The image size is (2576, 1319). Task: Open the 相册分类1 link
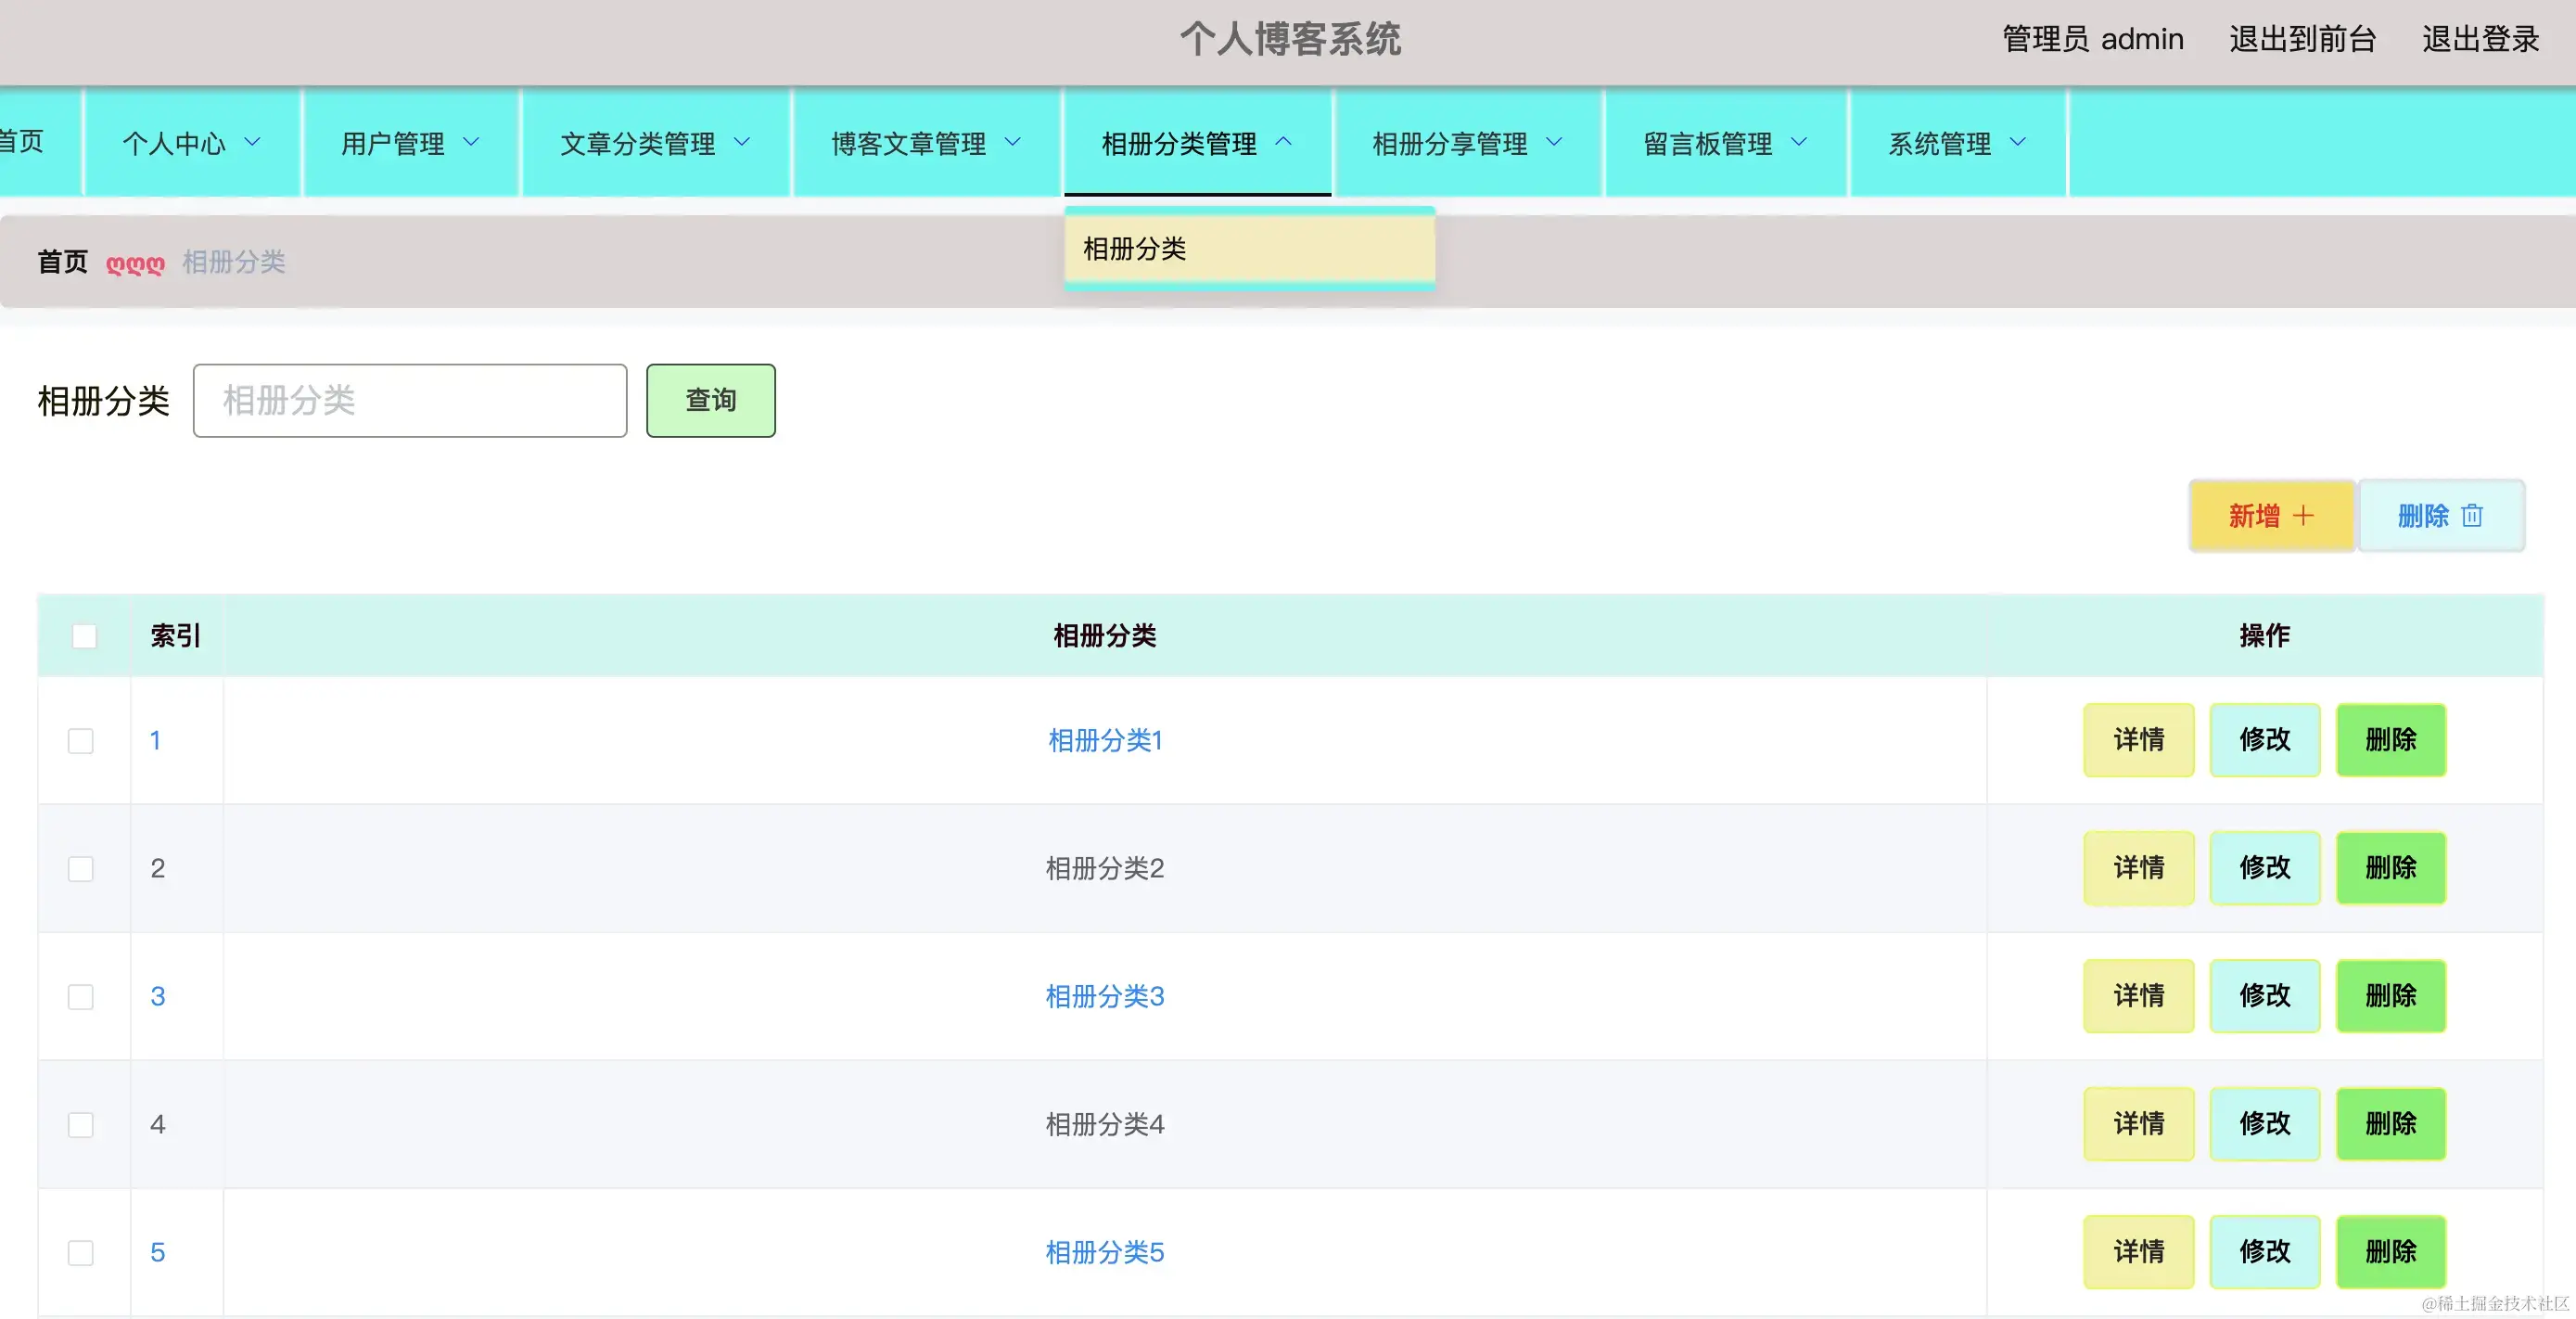(1104, 741)
